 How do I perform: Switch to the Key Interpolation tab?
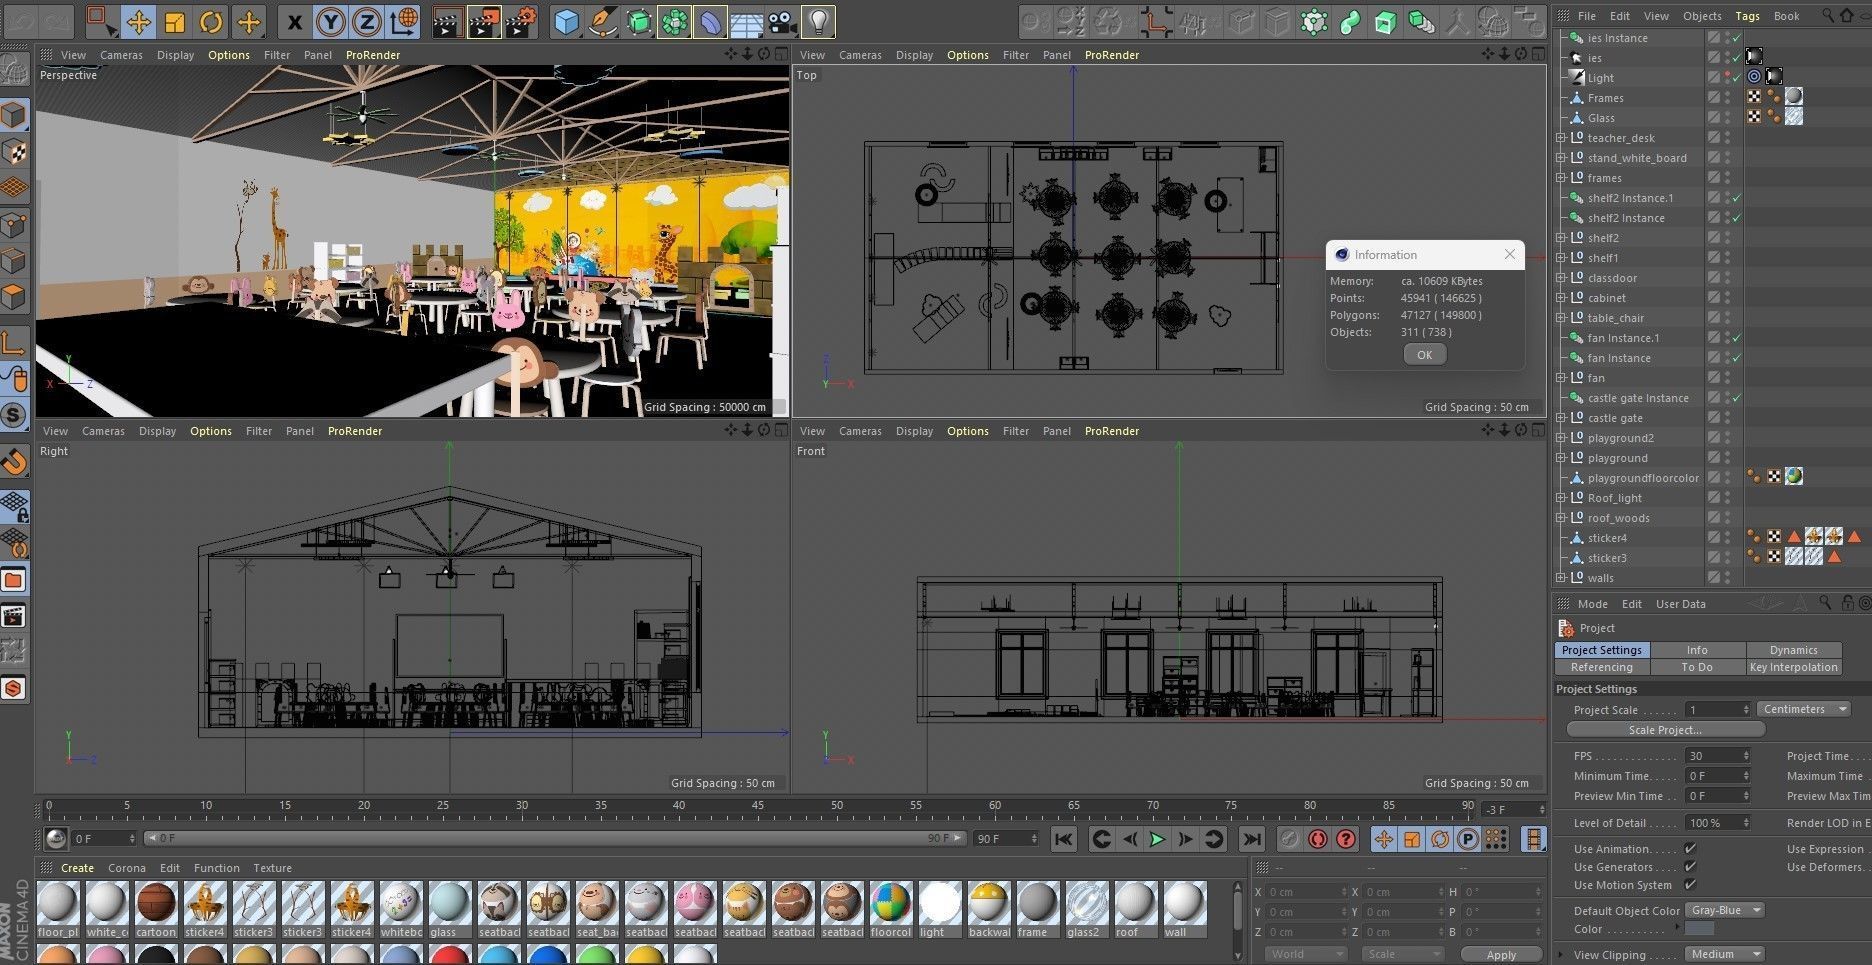1793,667
